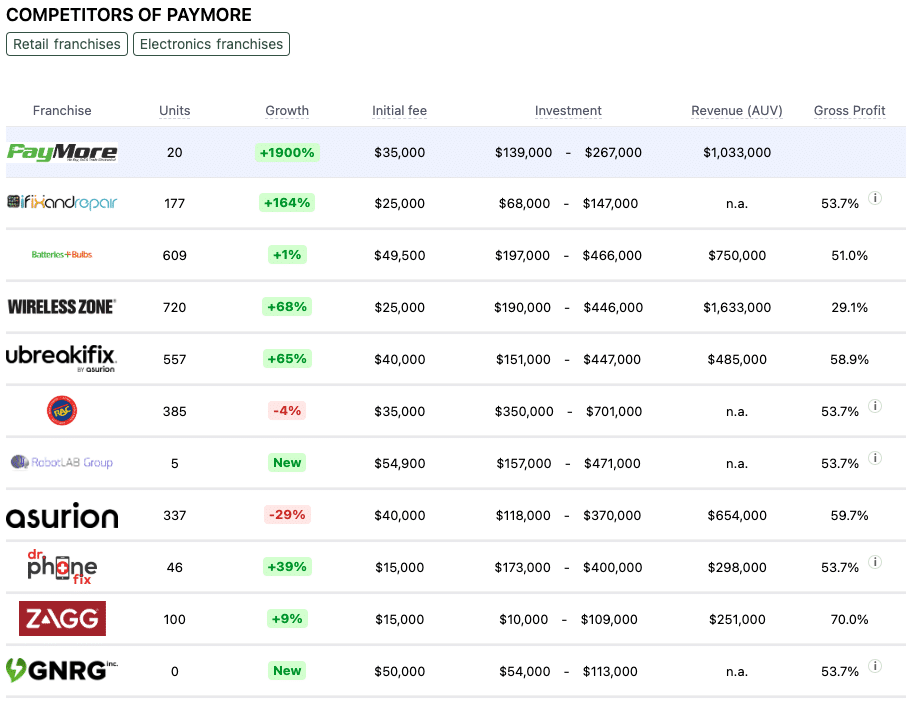Click the $1,033,000 revenue value

click(737, 152)
